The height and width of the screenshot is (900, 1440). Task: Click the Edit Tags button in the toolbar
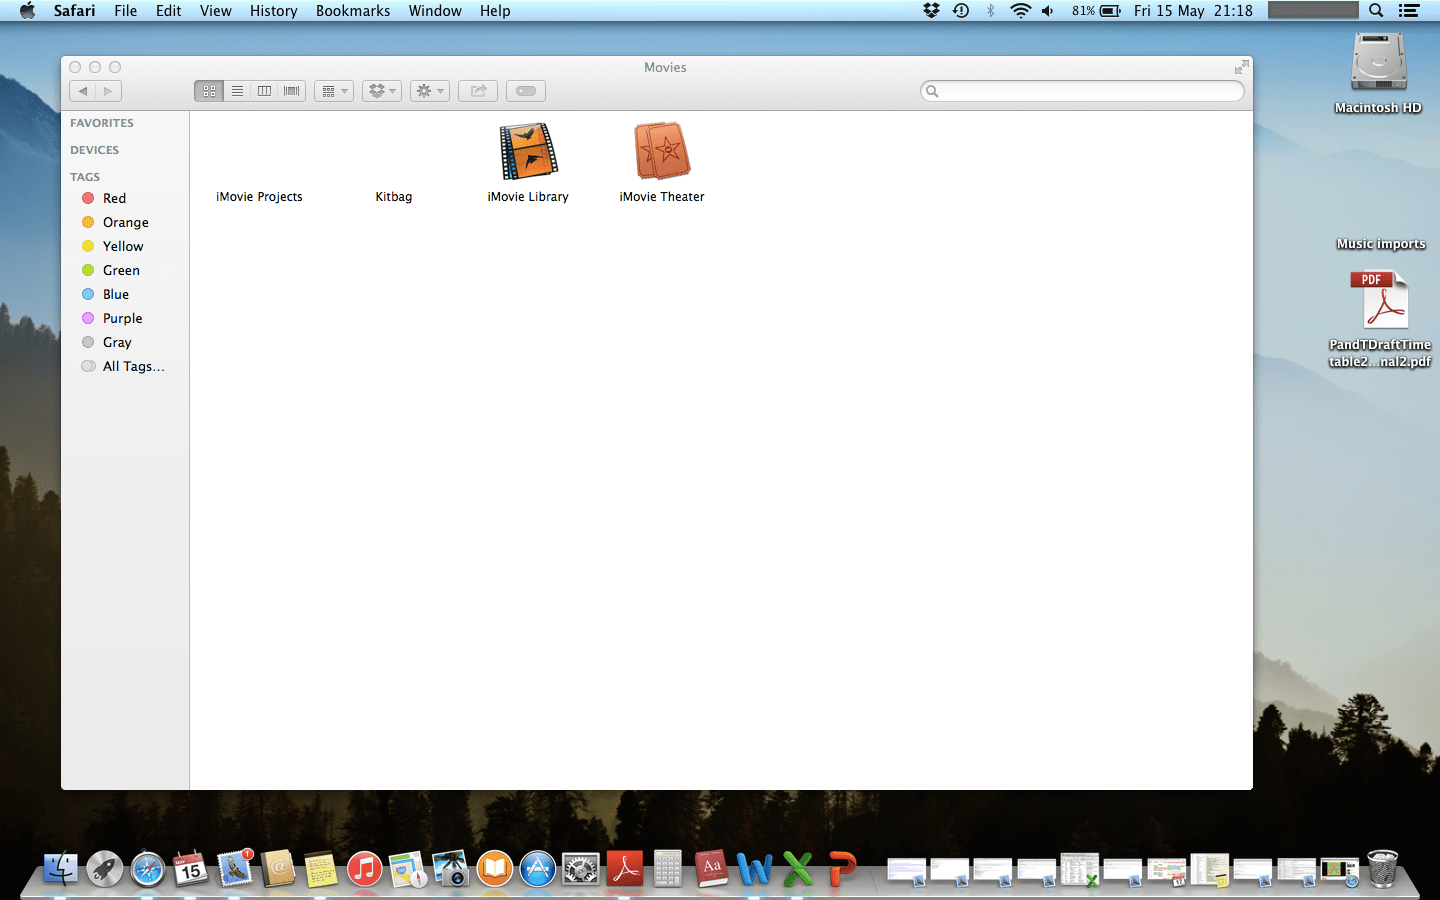526,90
